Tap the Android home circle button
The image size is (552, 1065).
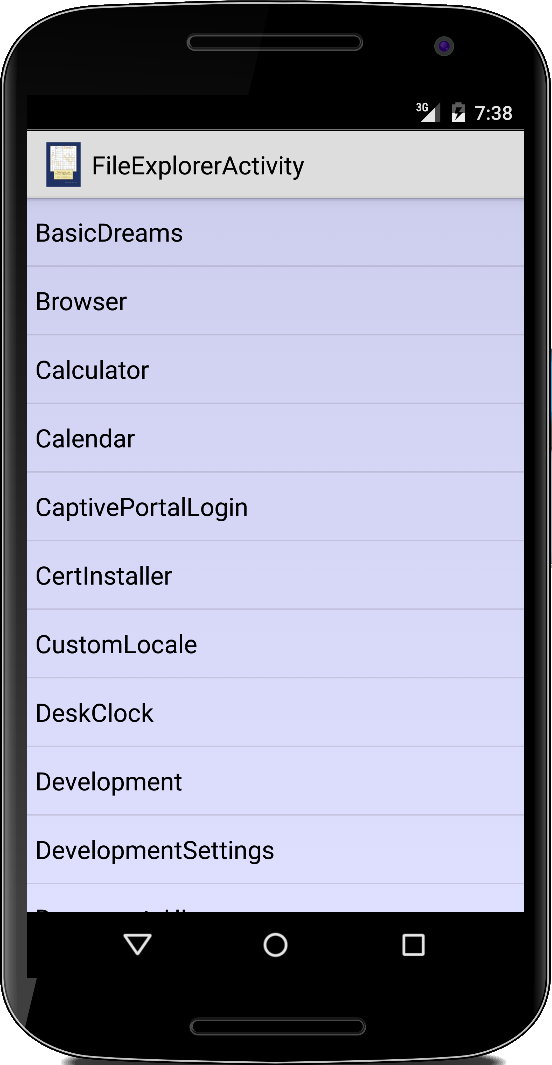276,945
